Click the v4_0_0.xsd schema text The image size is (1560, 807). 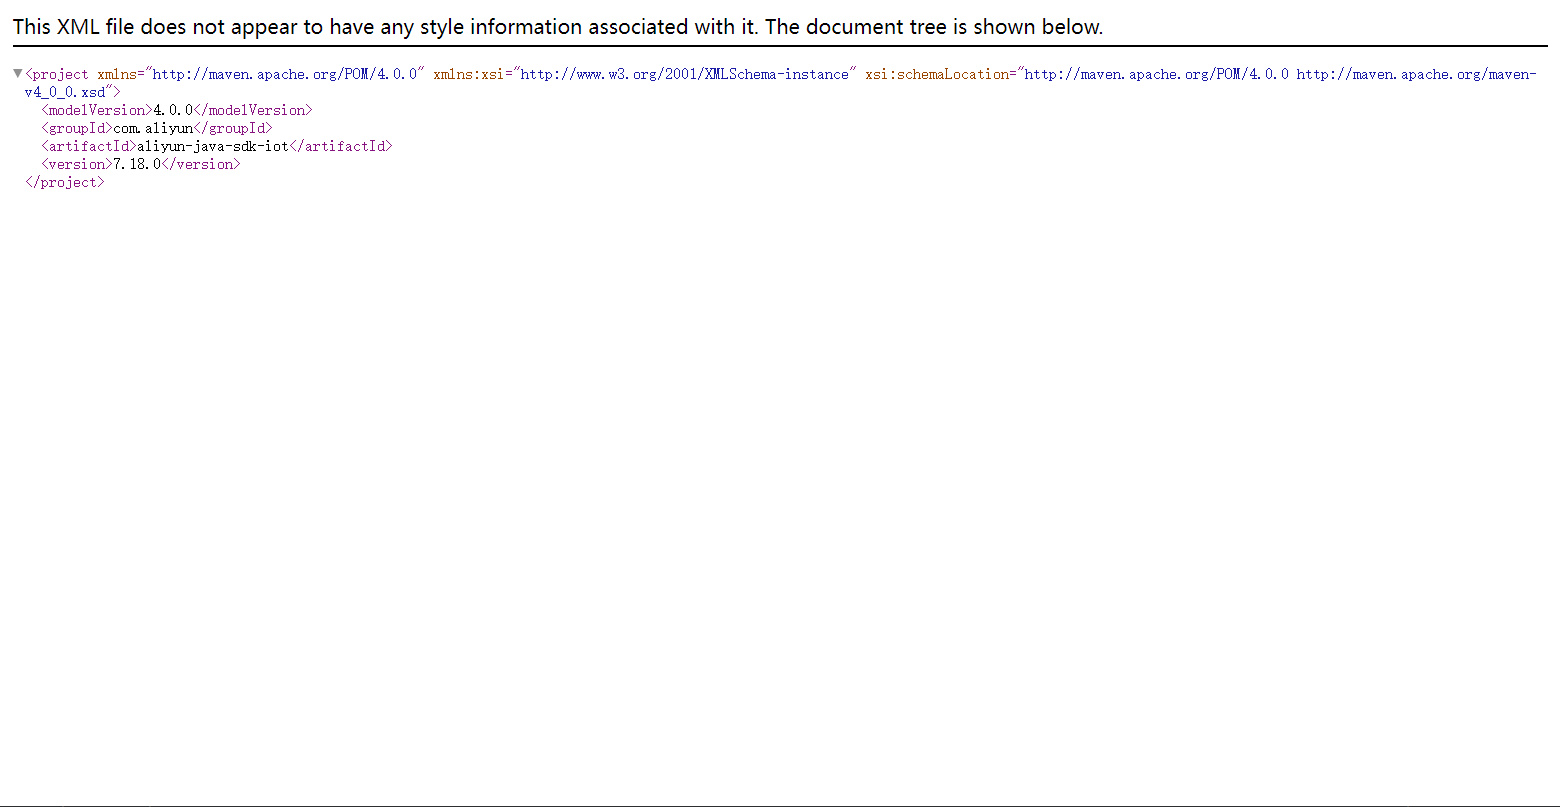[x=65, y=92]
